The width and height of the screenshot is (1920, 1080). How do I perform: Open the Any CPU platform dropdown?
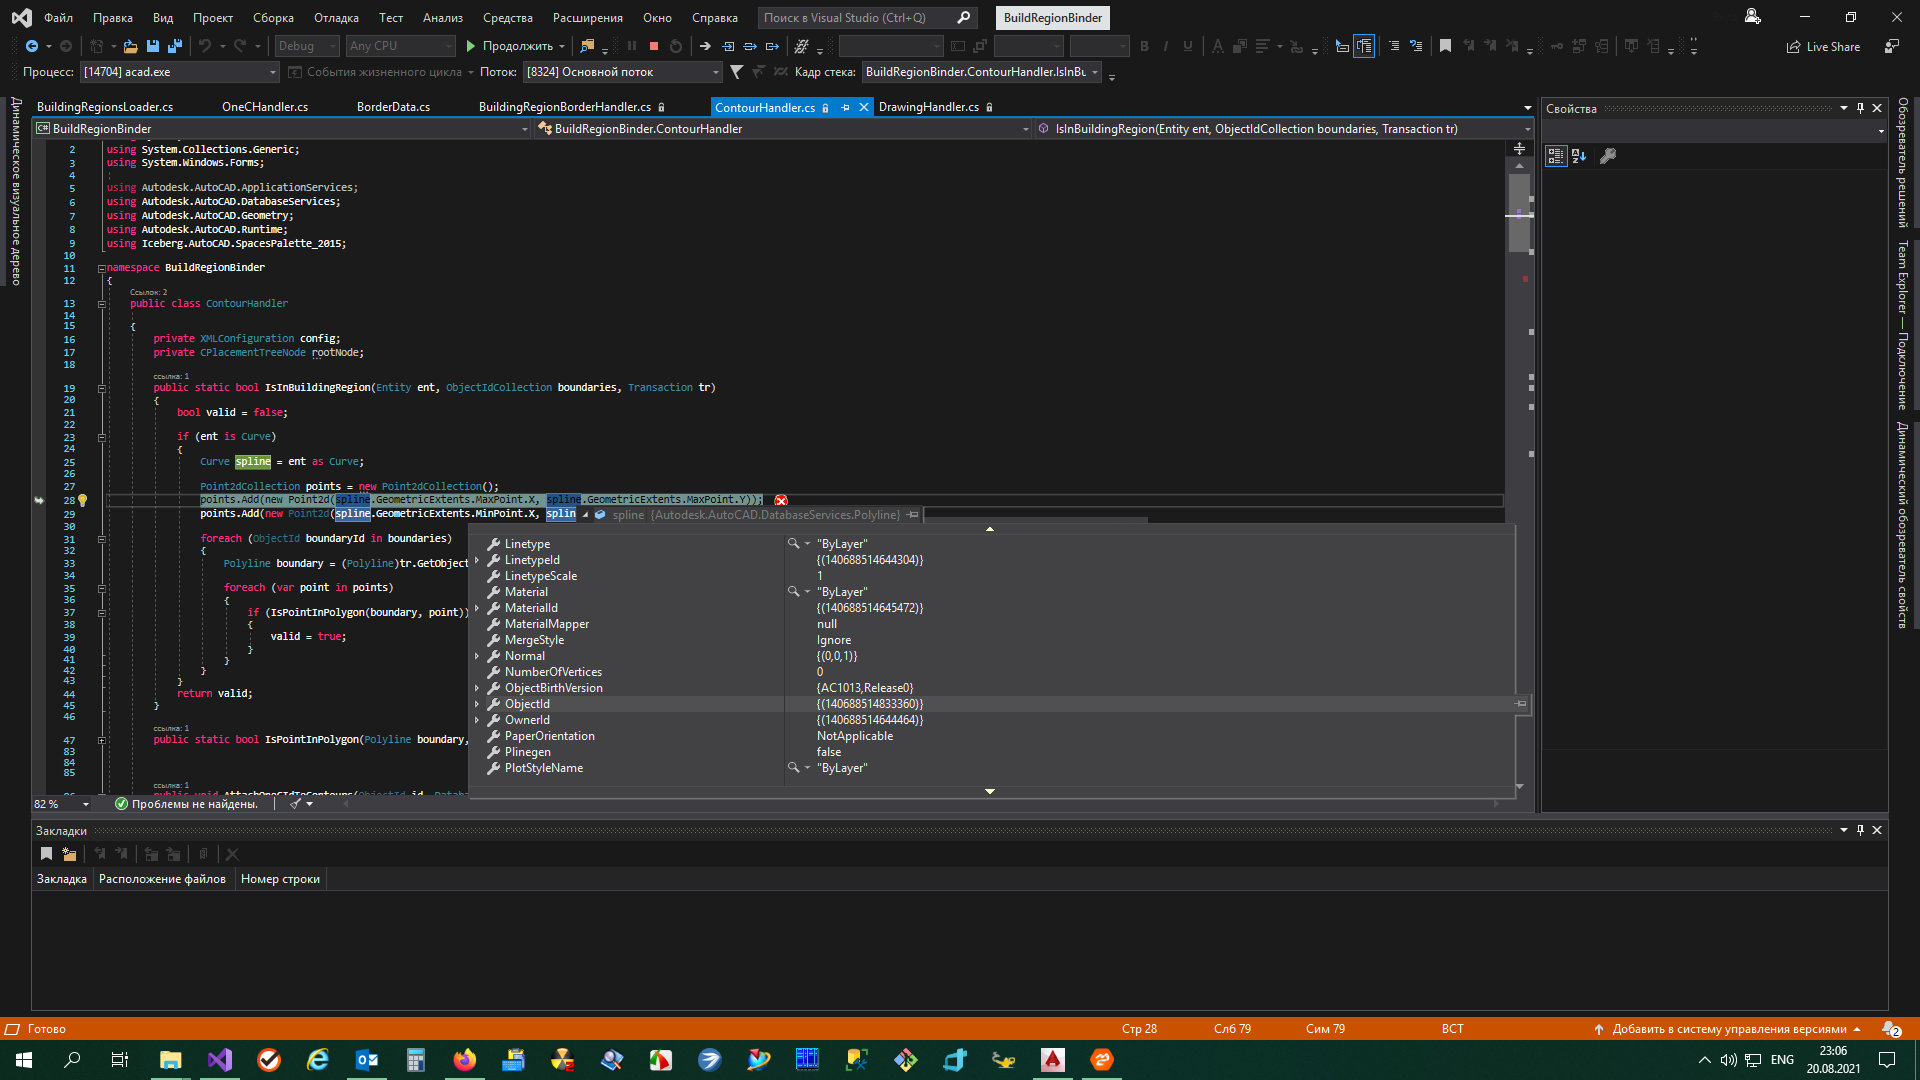[401, 46]
